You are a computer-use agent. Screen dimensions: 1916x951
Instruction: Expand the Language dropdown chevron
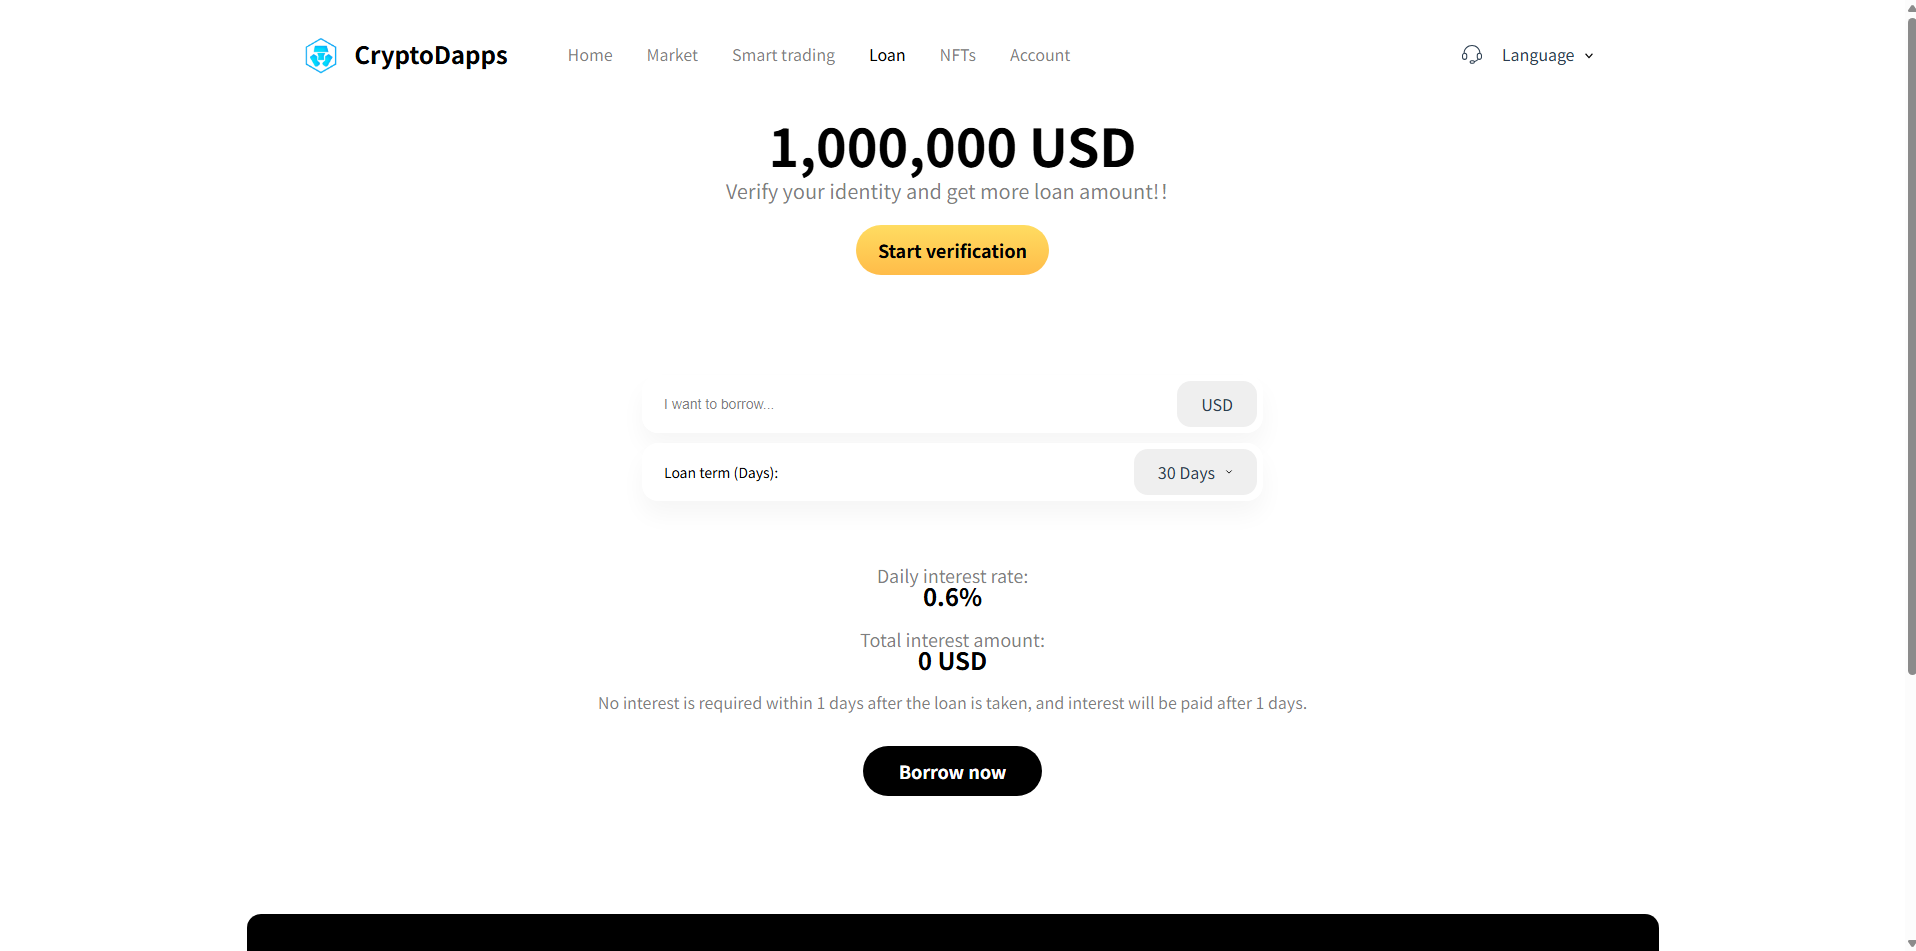pyautogui.click(x=1589, y=56)
